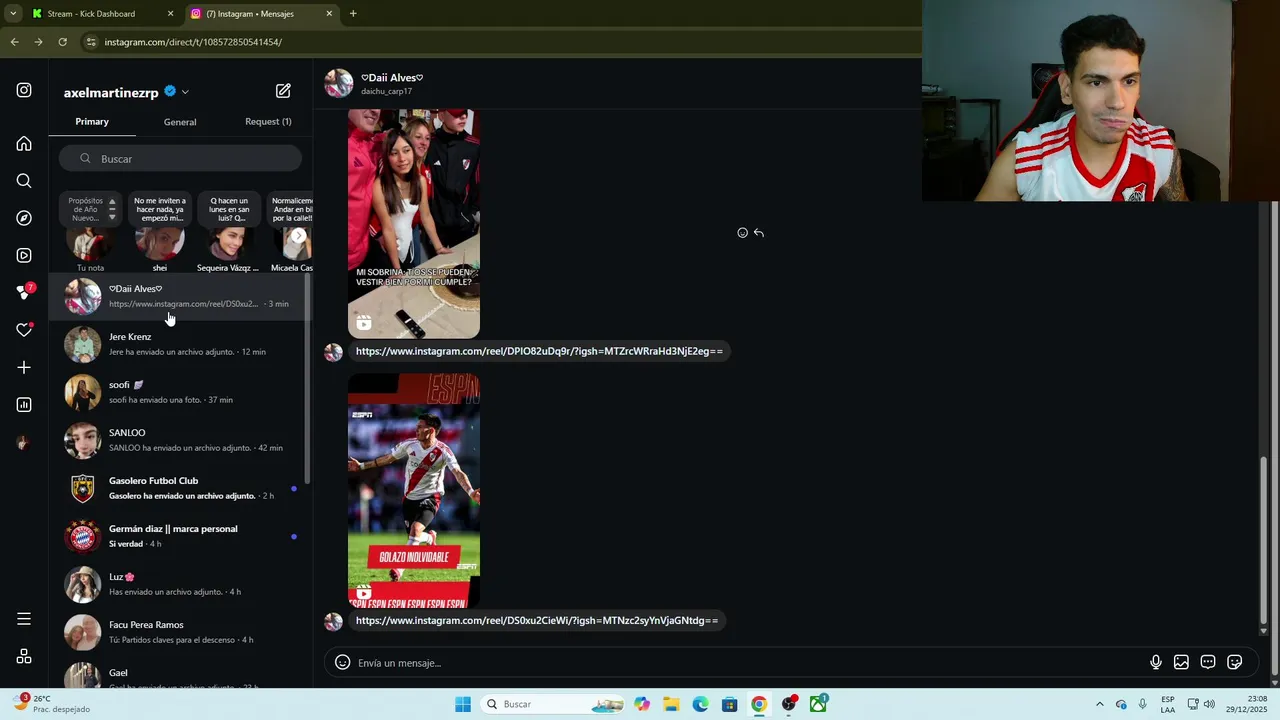
Task: Open the SANLOO conversation
Action: [x=180, y=440]
